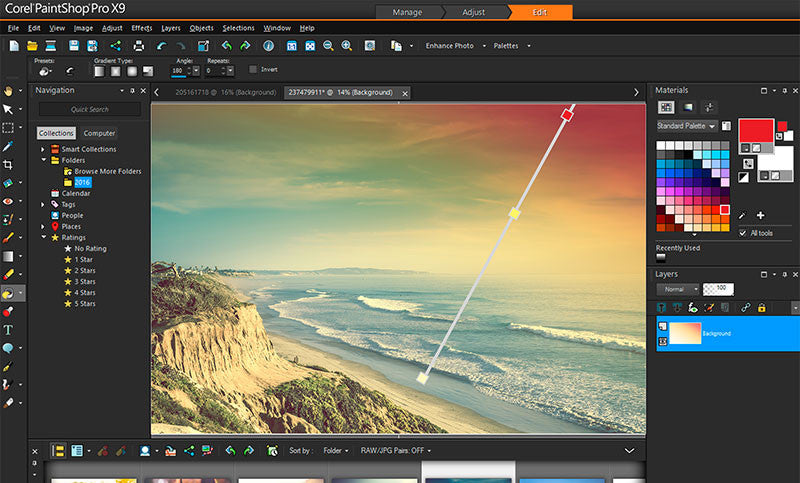
Task: Open the Effects menu
Action: coord(142,28)
